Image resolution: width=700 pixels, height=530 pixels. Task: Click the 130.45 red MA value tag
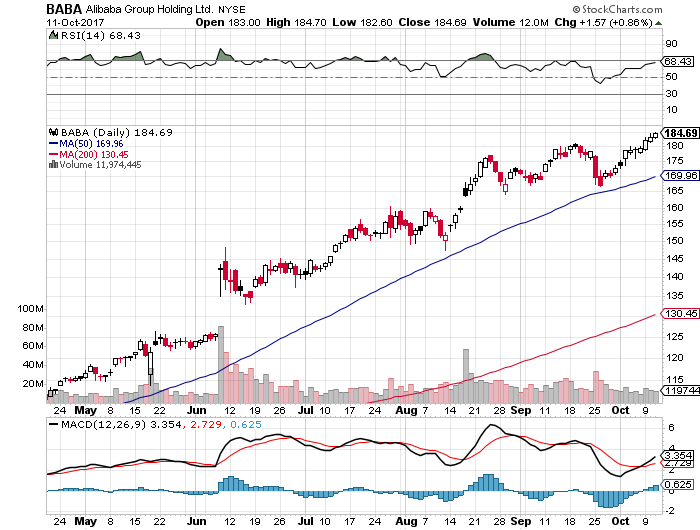coord(681,313)
